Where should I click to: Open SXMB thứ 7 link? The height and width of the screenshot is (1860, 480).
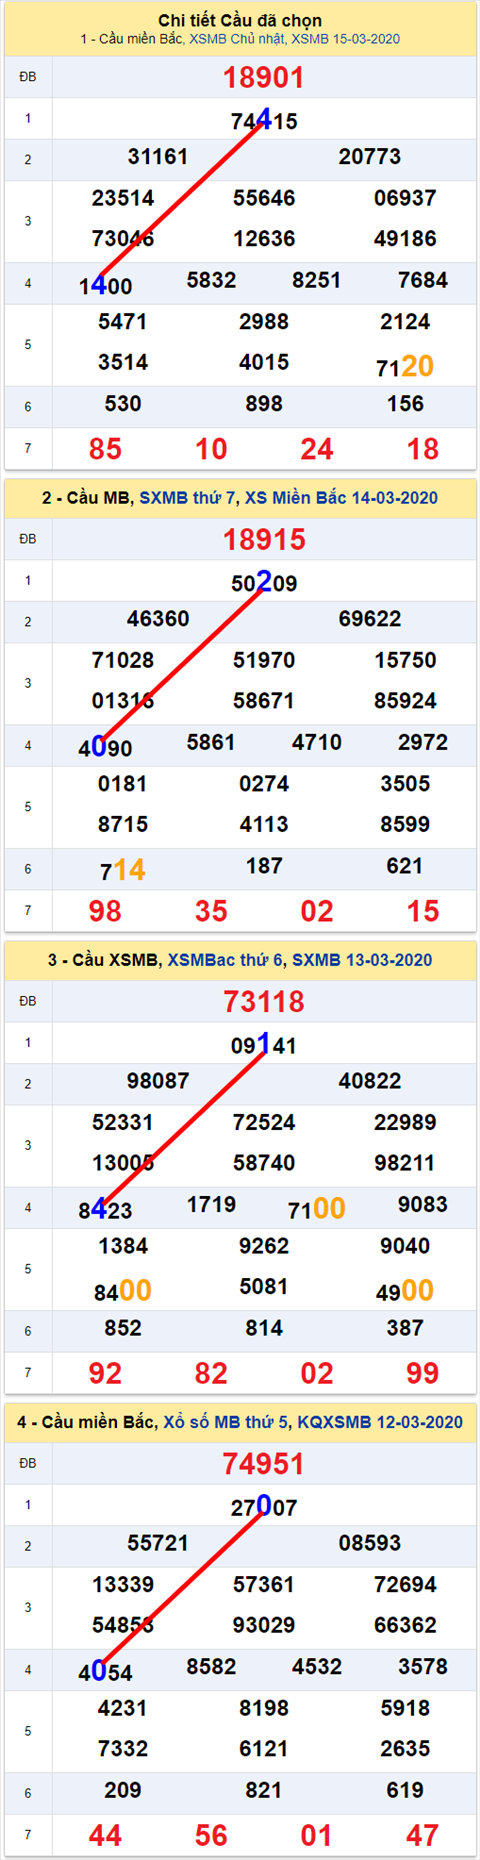point(187,498)
